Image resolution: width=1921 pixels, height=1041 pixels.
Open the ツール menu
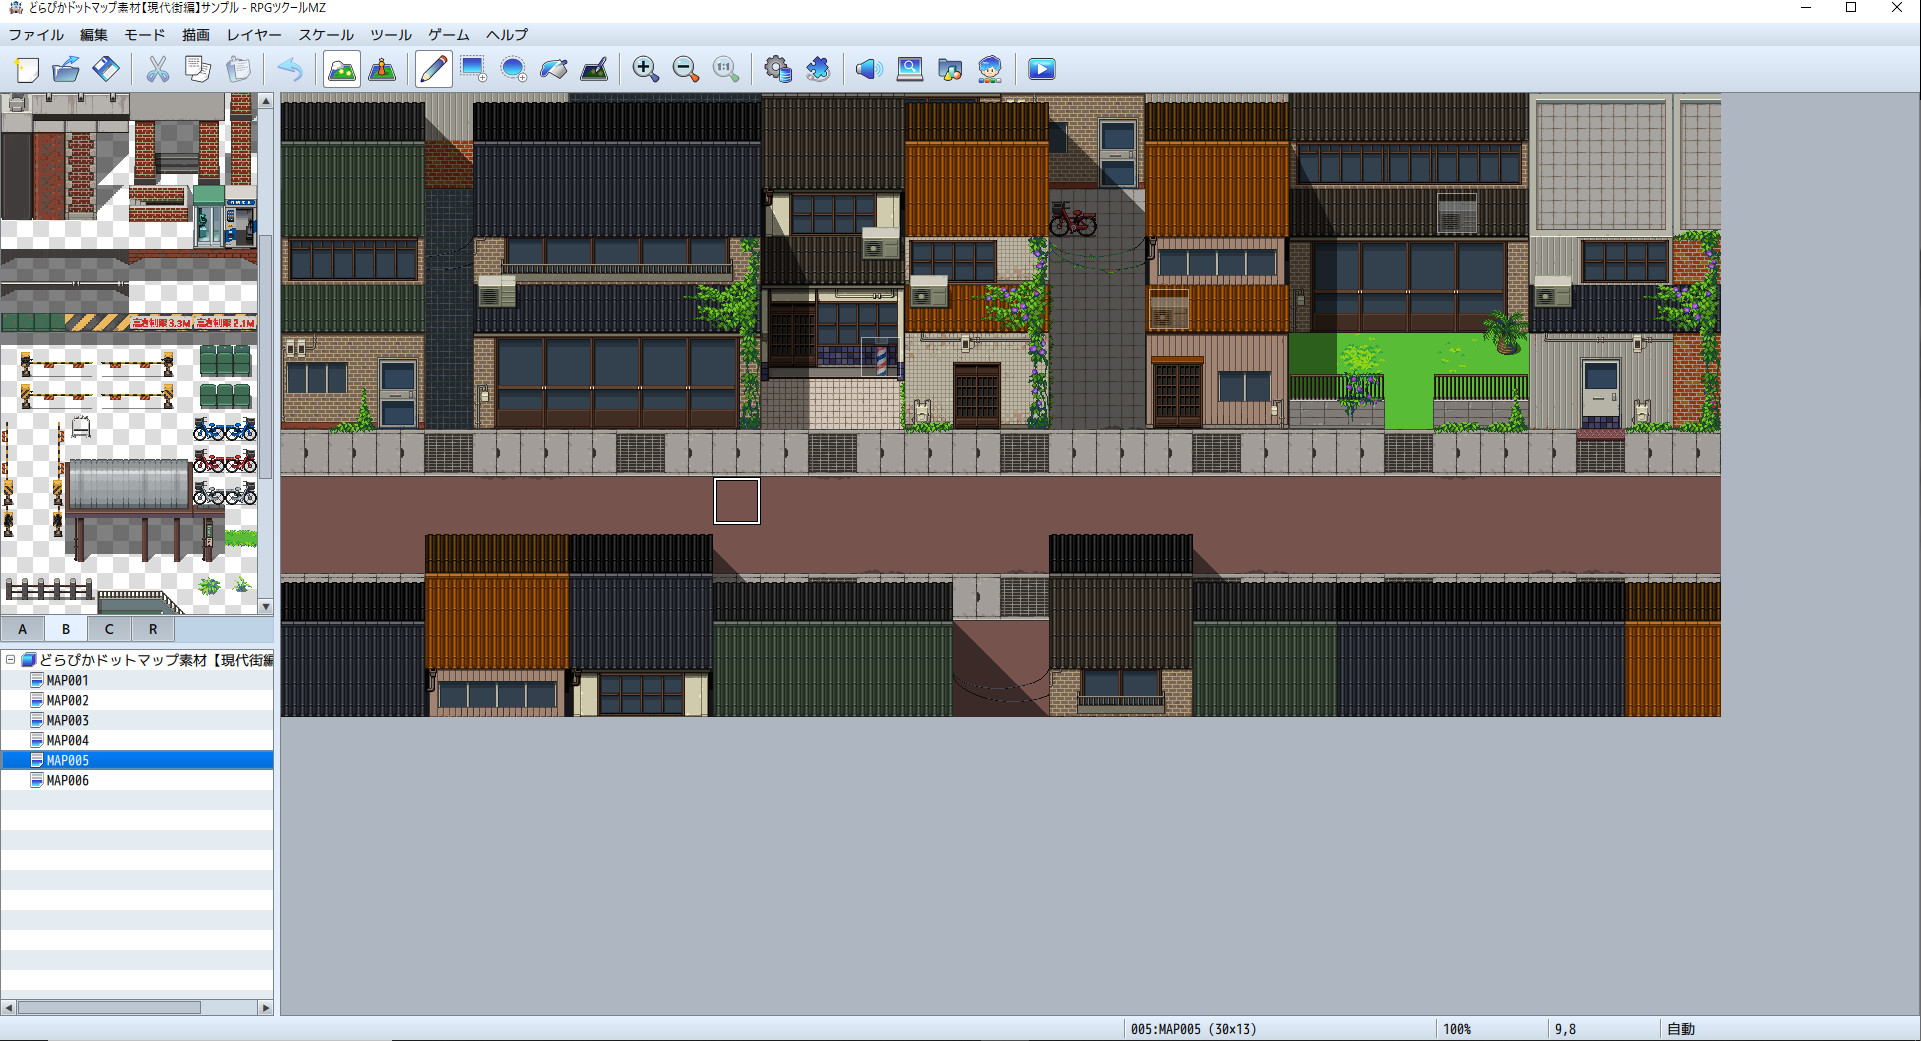tap(389, 35)
